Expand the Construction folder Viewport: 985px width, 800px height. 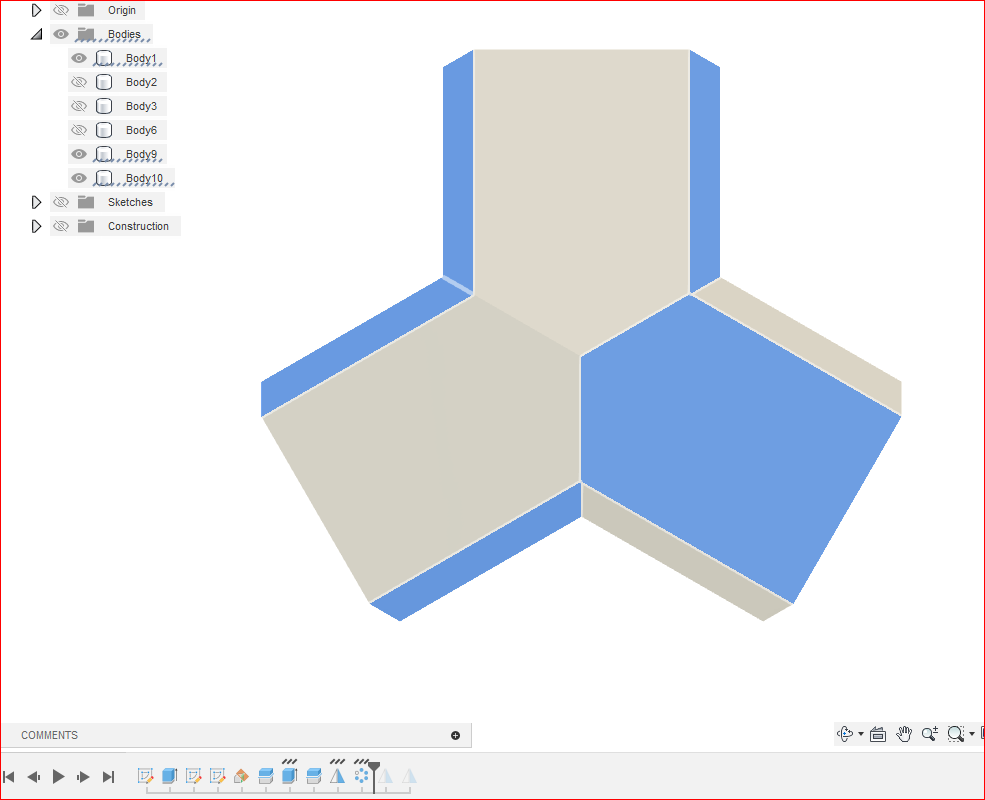37,225
